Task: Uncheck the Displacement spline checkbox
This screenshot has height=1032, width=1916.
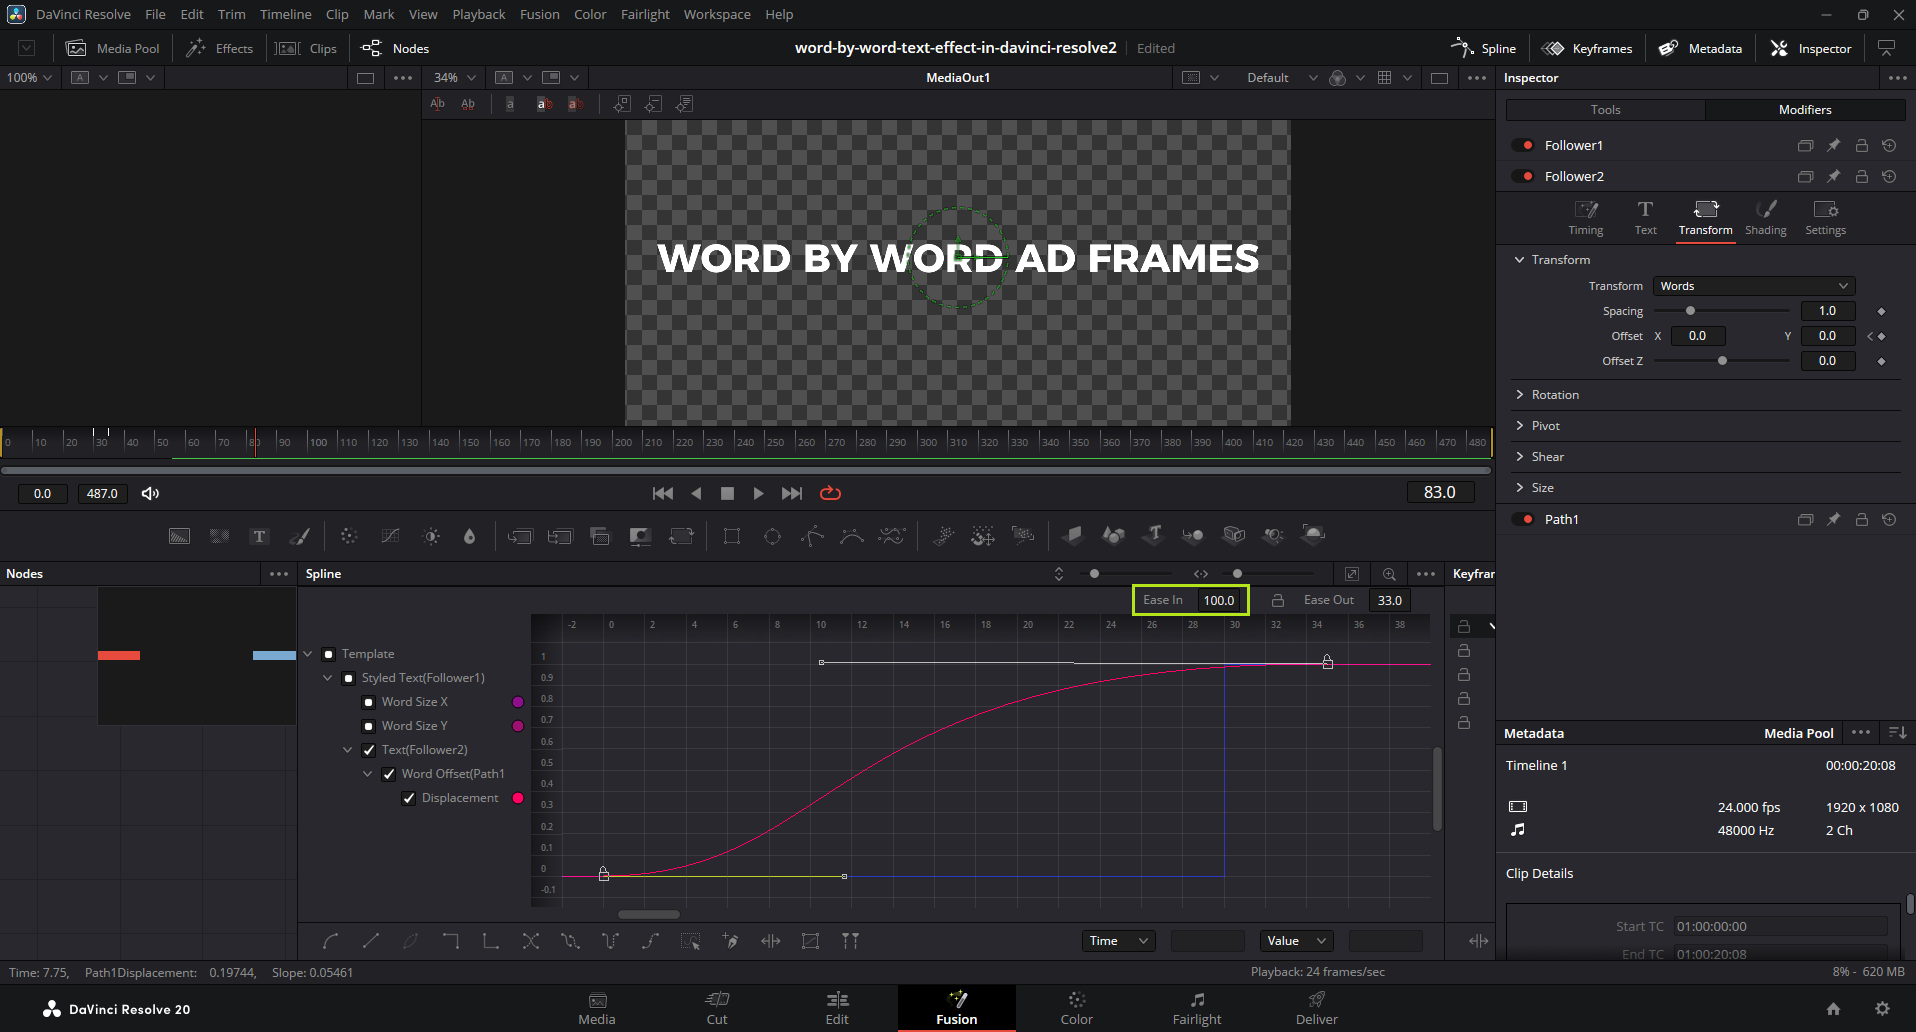Action: pos(409,798)
